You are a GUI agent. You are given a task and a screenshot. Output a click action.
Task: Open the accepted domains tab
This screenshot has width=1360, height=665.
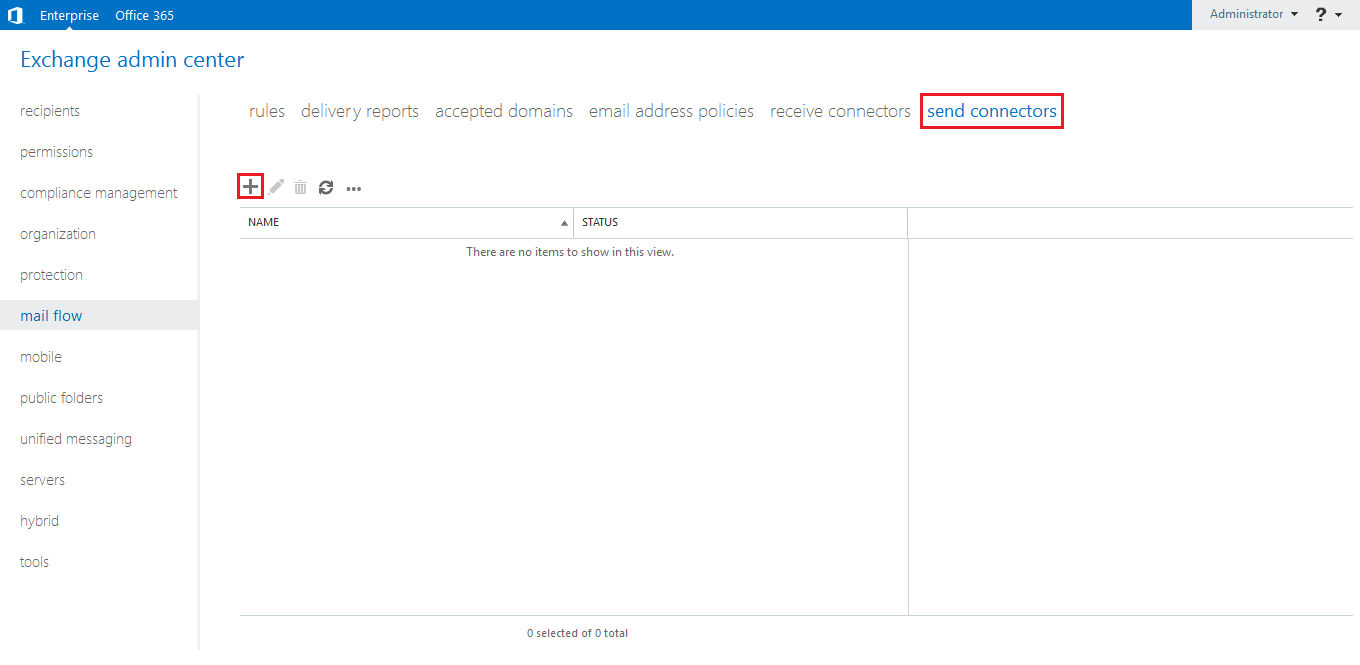point(504,111)
